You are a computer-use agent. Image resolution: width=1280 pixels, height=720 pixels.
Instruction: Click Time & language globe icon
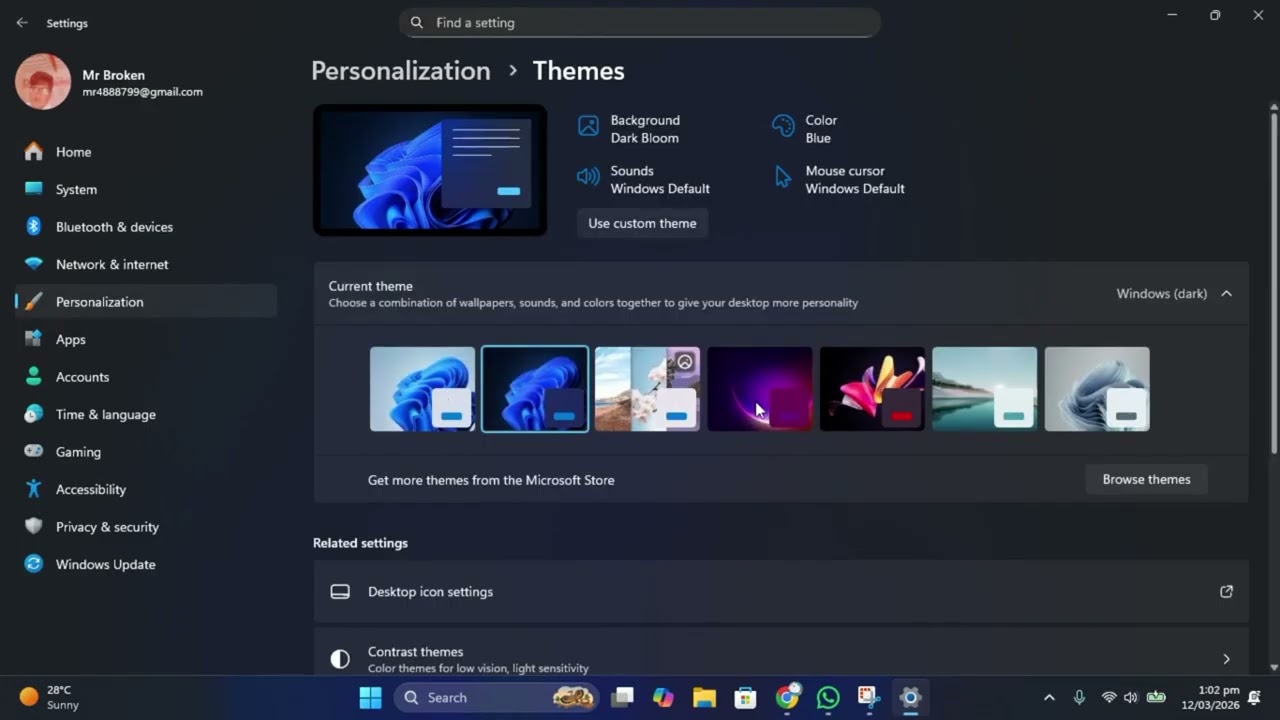tap(34, 414)
